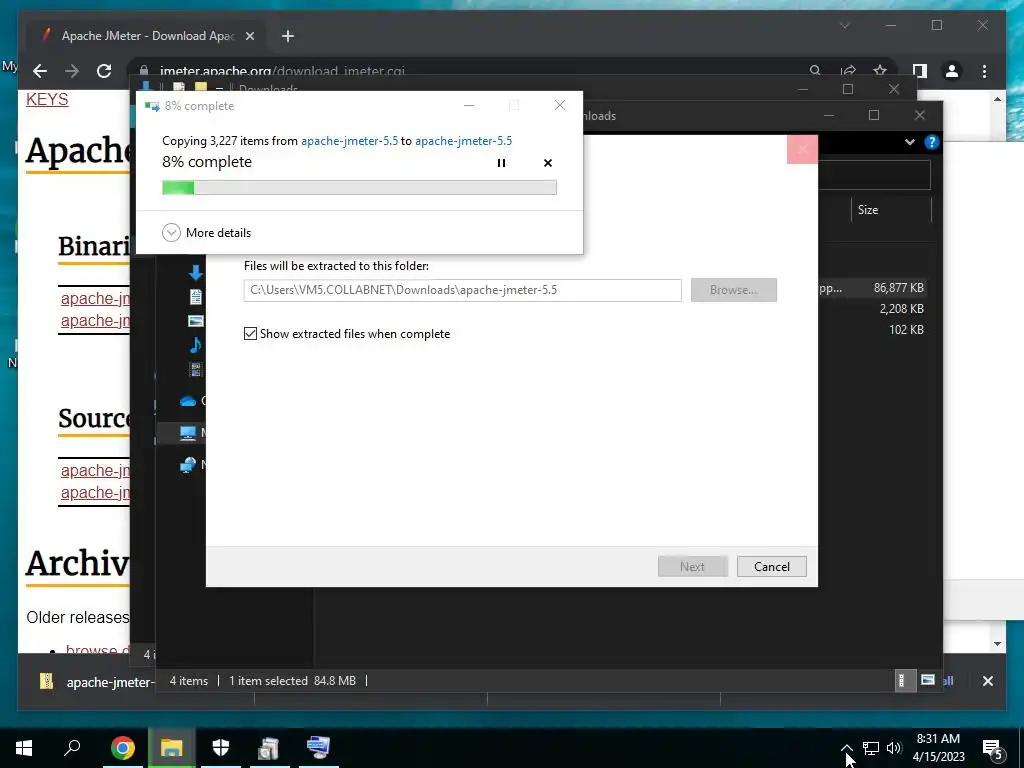Viewport: 1024px width, 768px height.
Task: Click first apache-jmeter link under Source
Action: [x=95, y=470]
